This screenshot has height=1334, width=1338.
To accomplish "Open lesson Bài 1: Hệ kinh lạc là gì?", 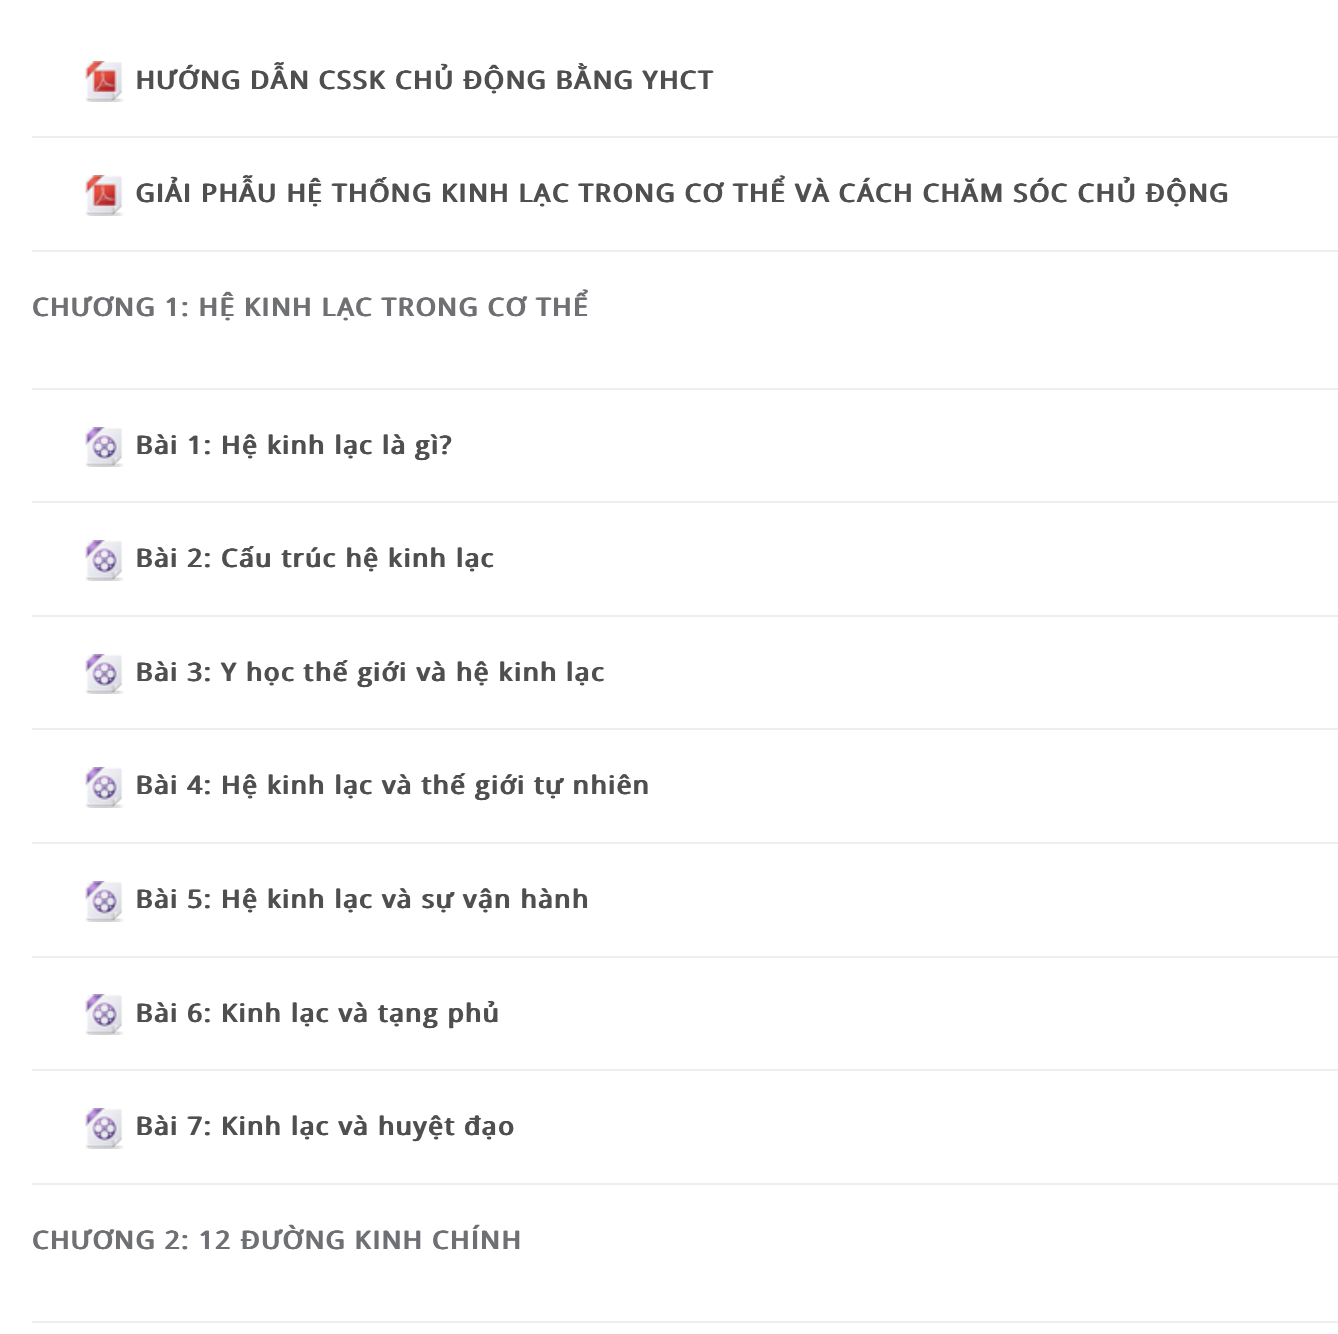I will point(294,446).
